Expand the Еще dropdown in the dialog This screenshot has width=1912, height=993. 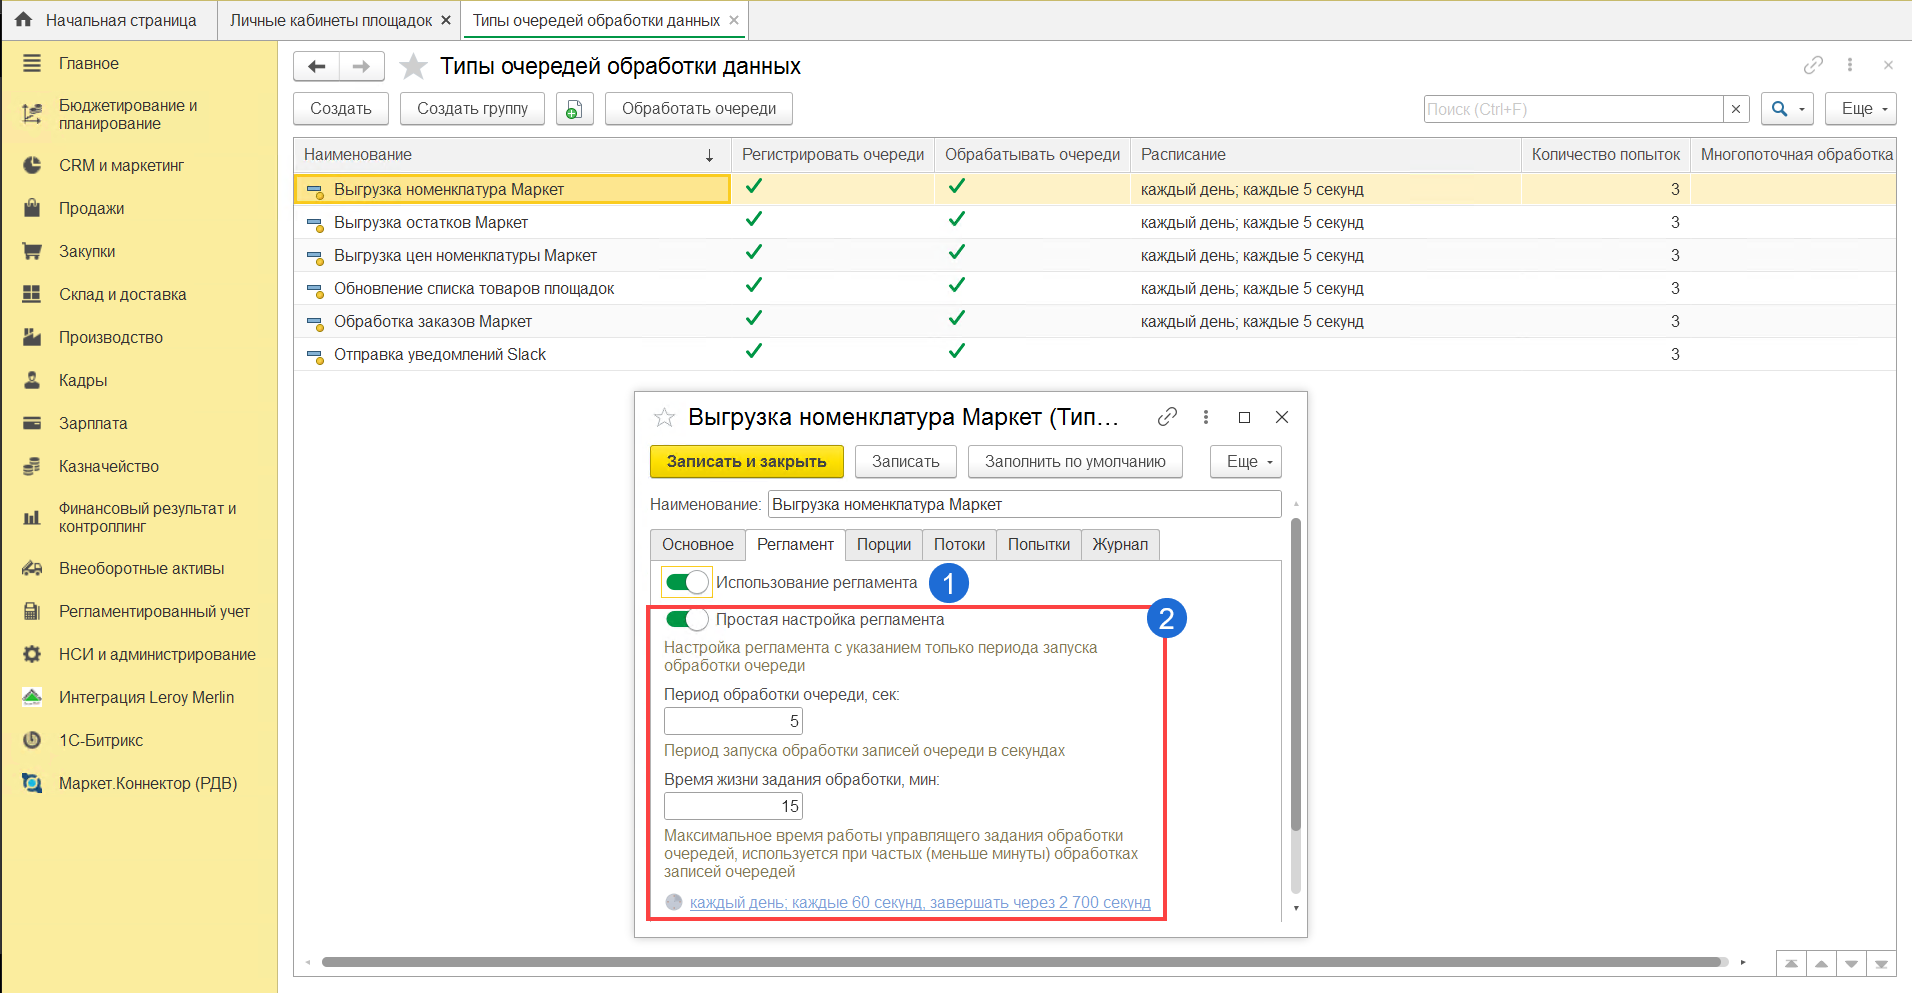point(1246,462)
